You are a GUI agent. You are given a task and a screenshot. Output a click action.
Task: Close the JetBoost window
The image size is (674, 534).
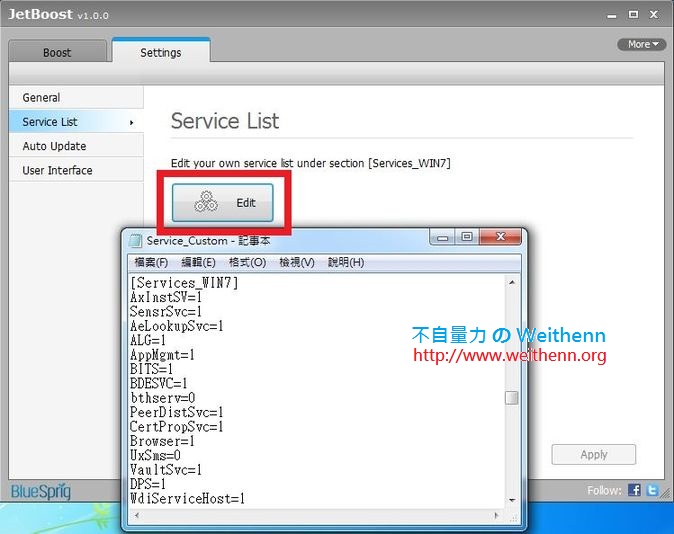coord(654,15)
